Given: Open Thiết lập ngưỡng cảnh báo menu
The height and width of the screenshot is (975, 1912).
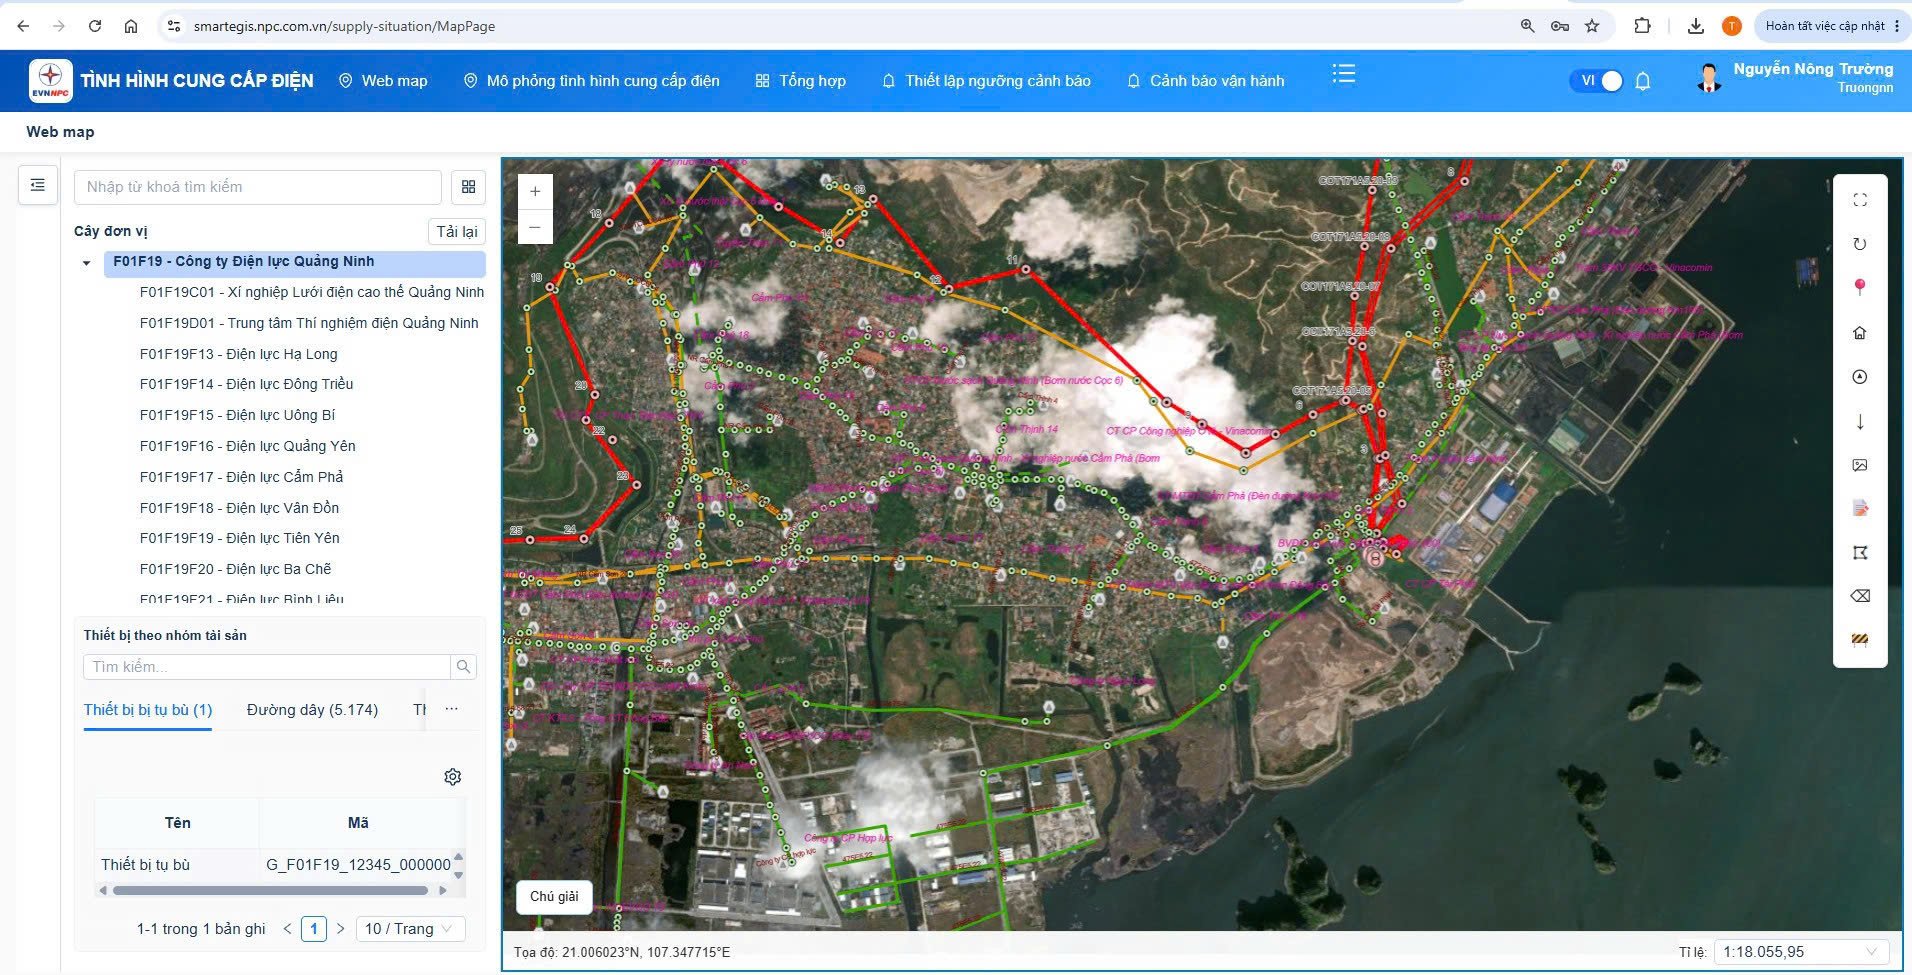Looking at the screenshot, I should coord(986,81).
